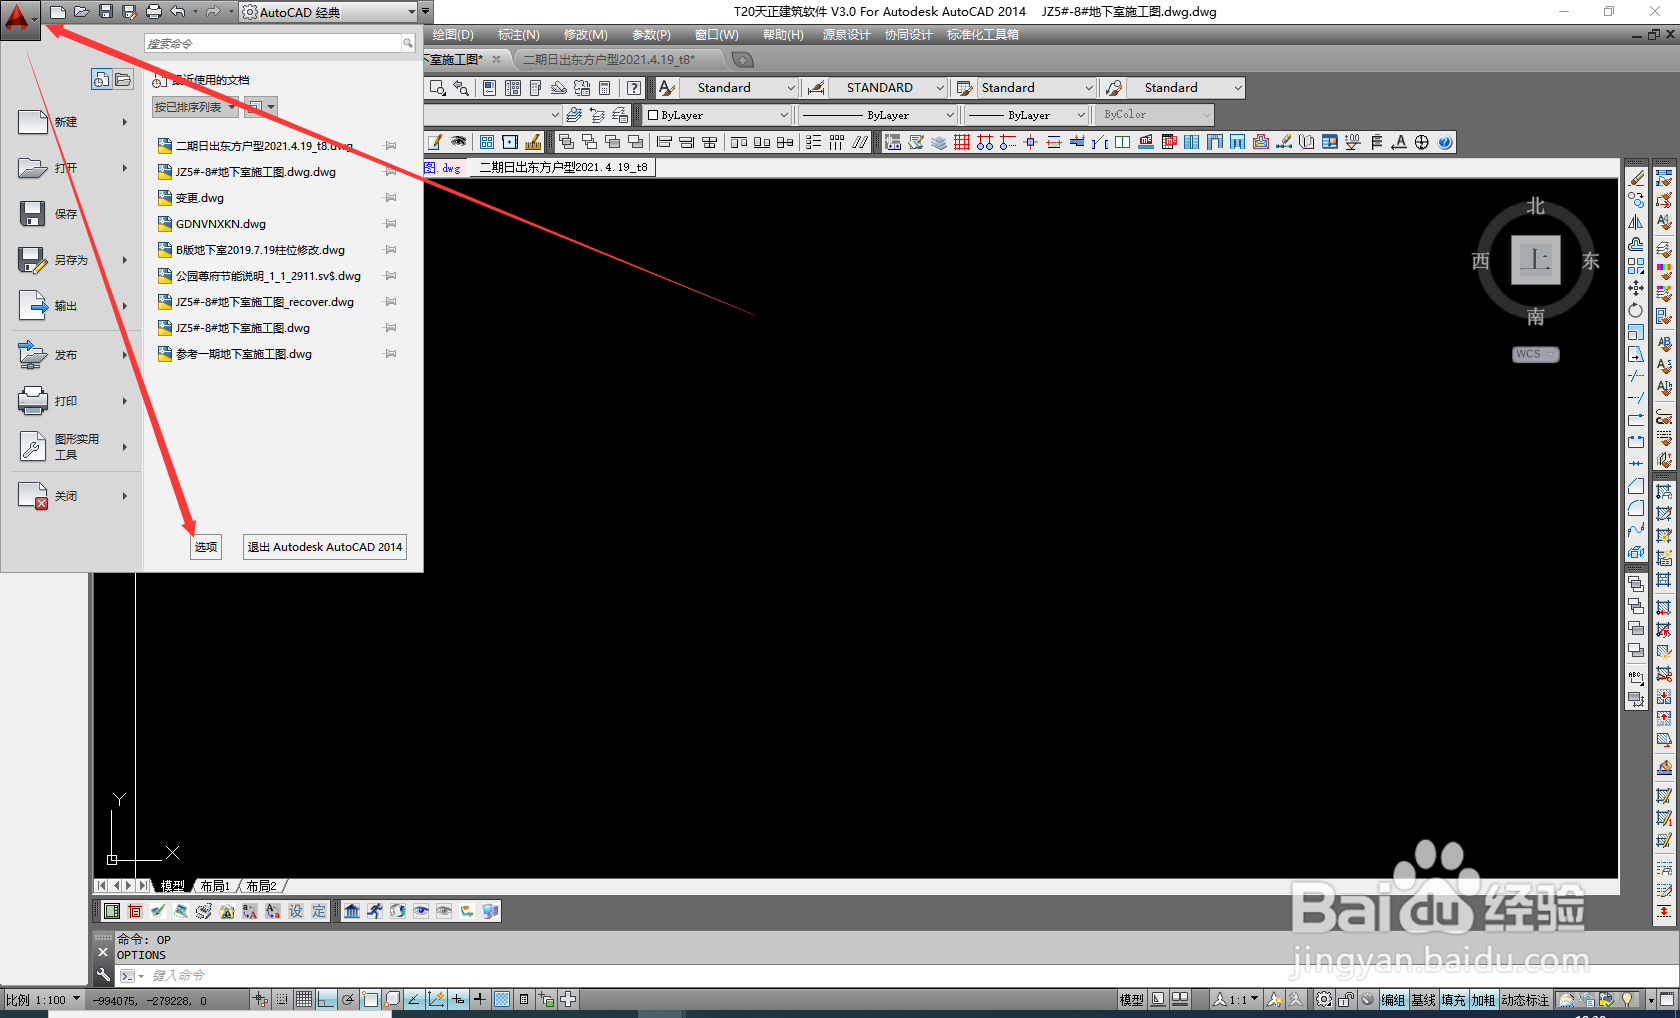1680x1018 pixels.
Task: Click the 搜索命令 search input field
Action: [x=273, y=43]
